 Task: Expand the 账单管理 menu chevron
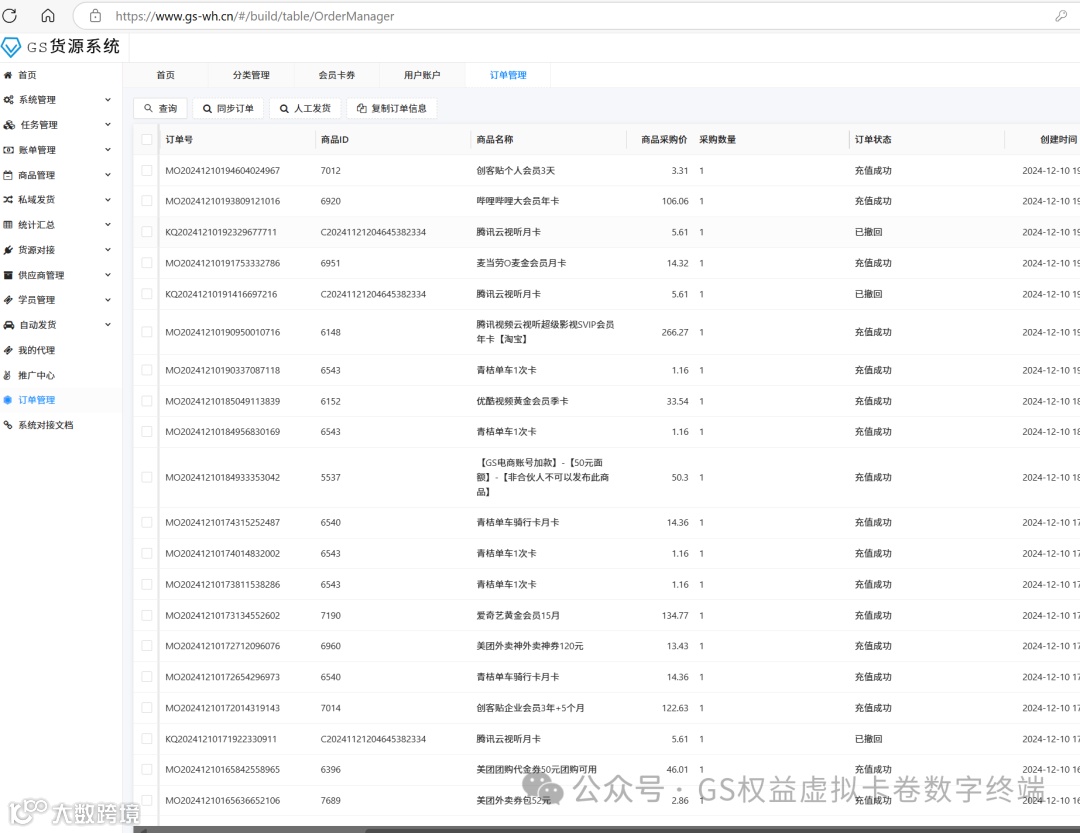coord(108,150)
